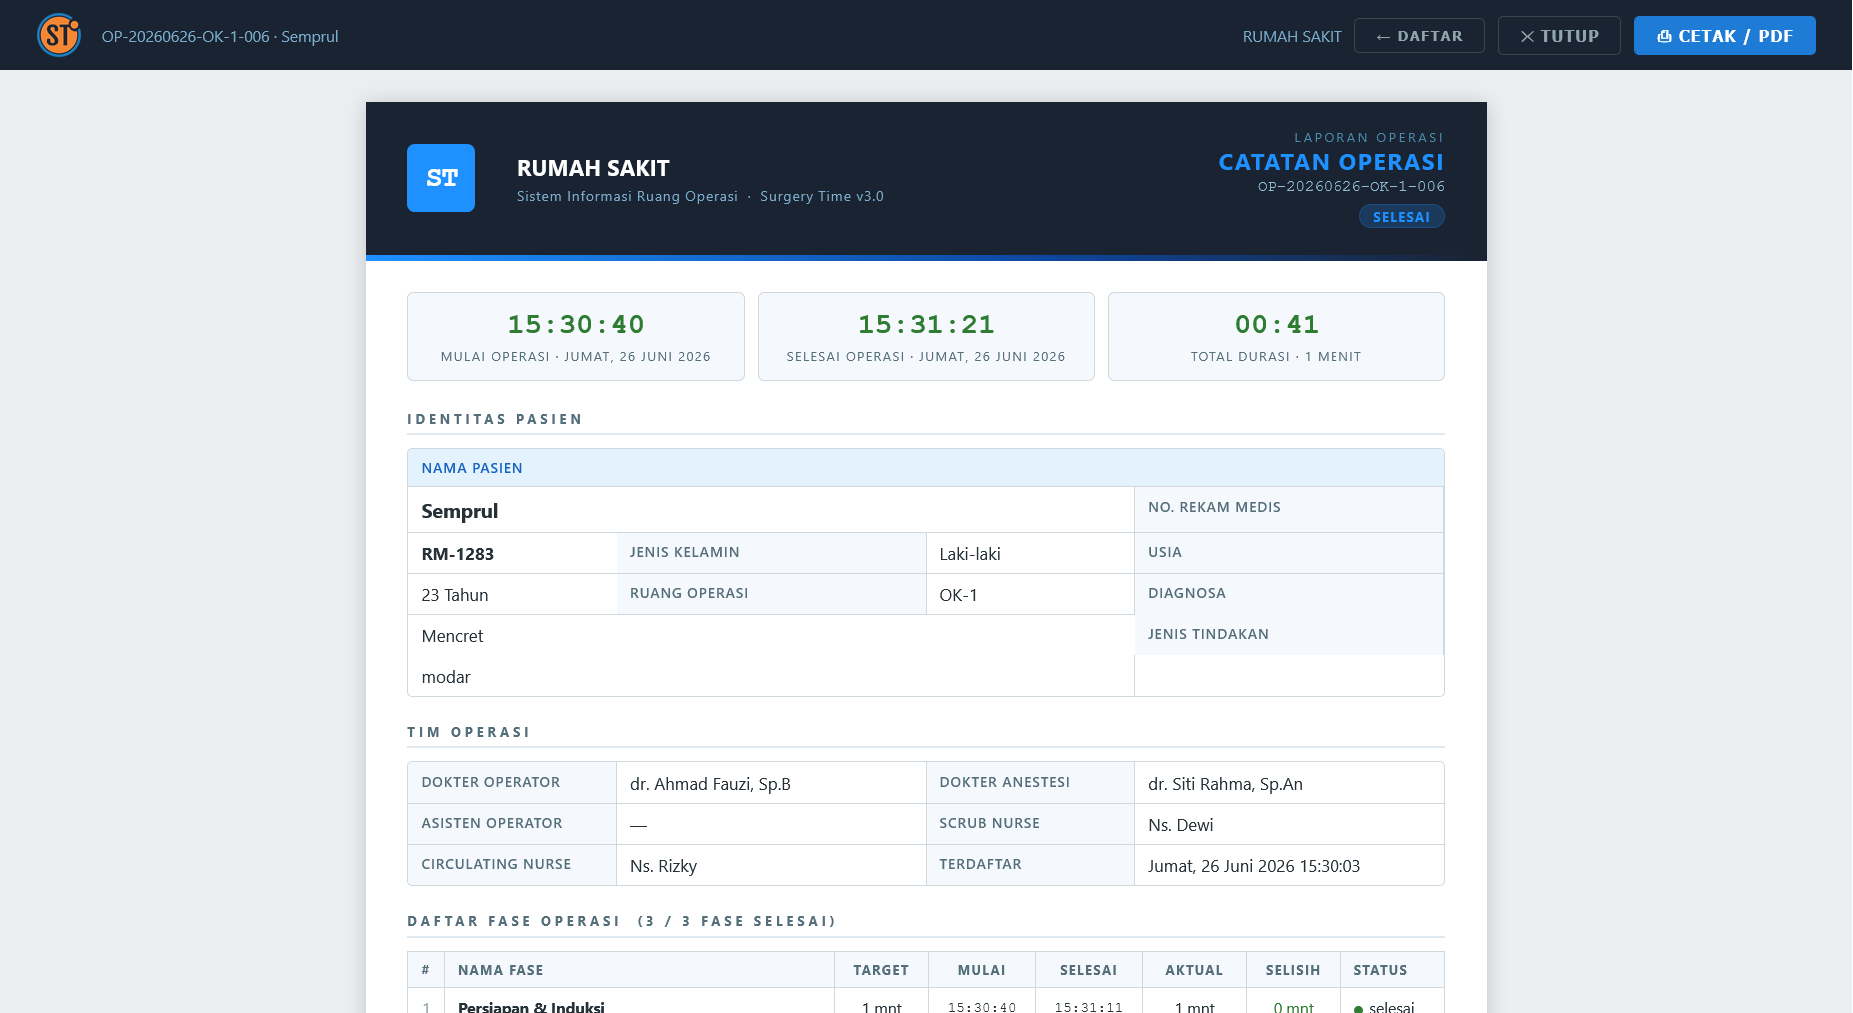Click the Rumah Sakit link in top bar
This screenshot has width=1853, height=1013.
pos(1292,36)
